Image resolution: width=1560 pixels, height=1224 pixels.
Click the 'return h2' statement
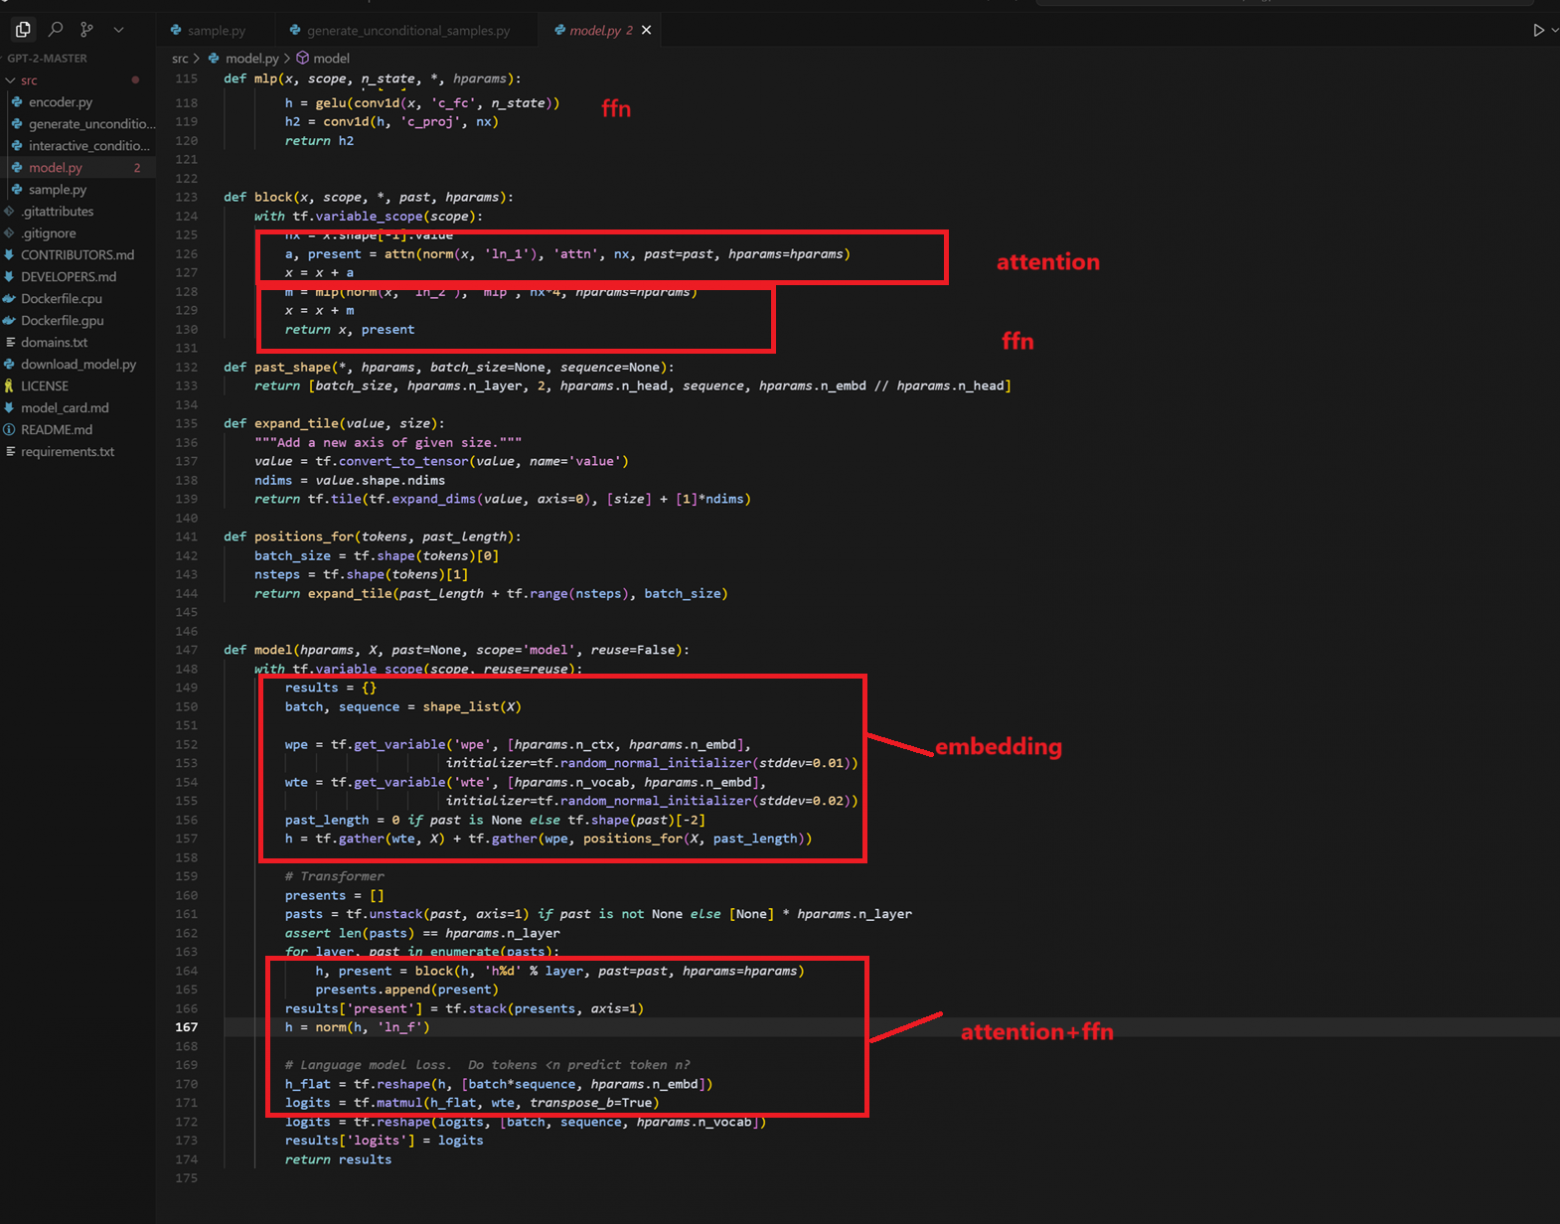[x=319, y=141]
